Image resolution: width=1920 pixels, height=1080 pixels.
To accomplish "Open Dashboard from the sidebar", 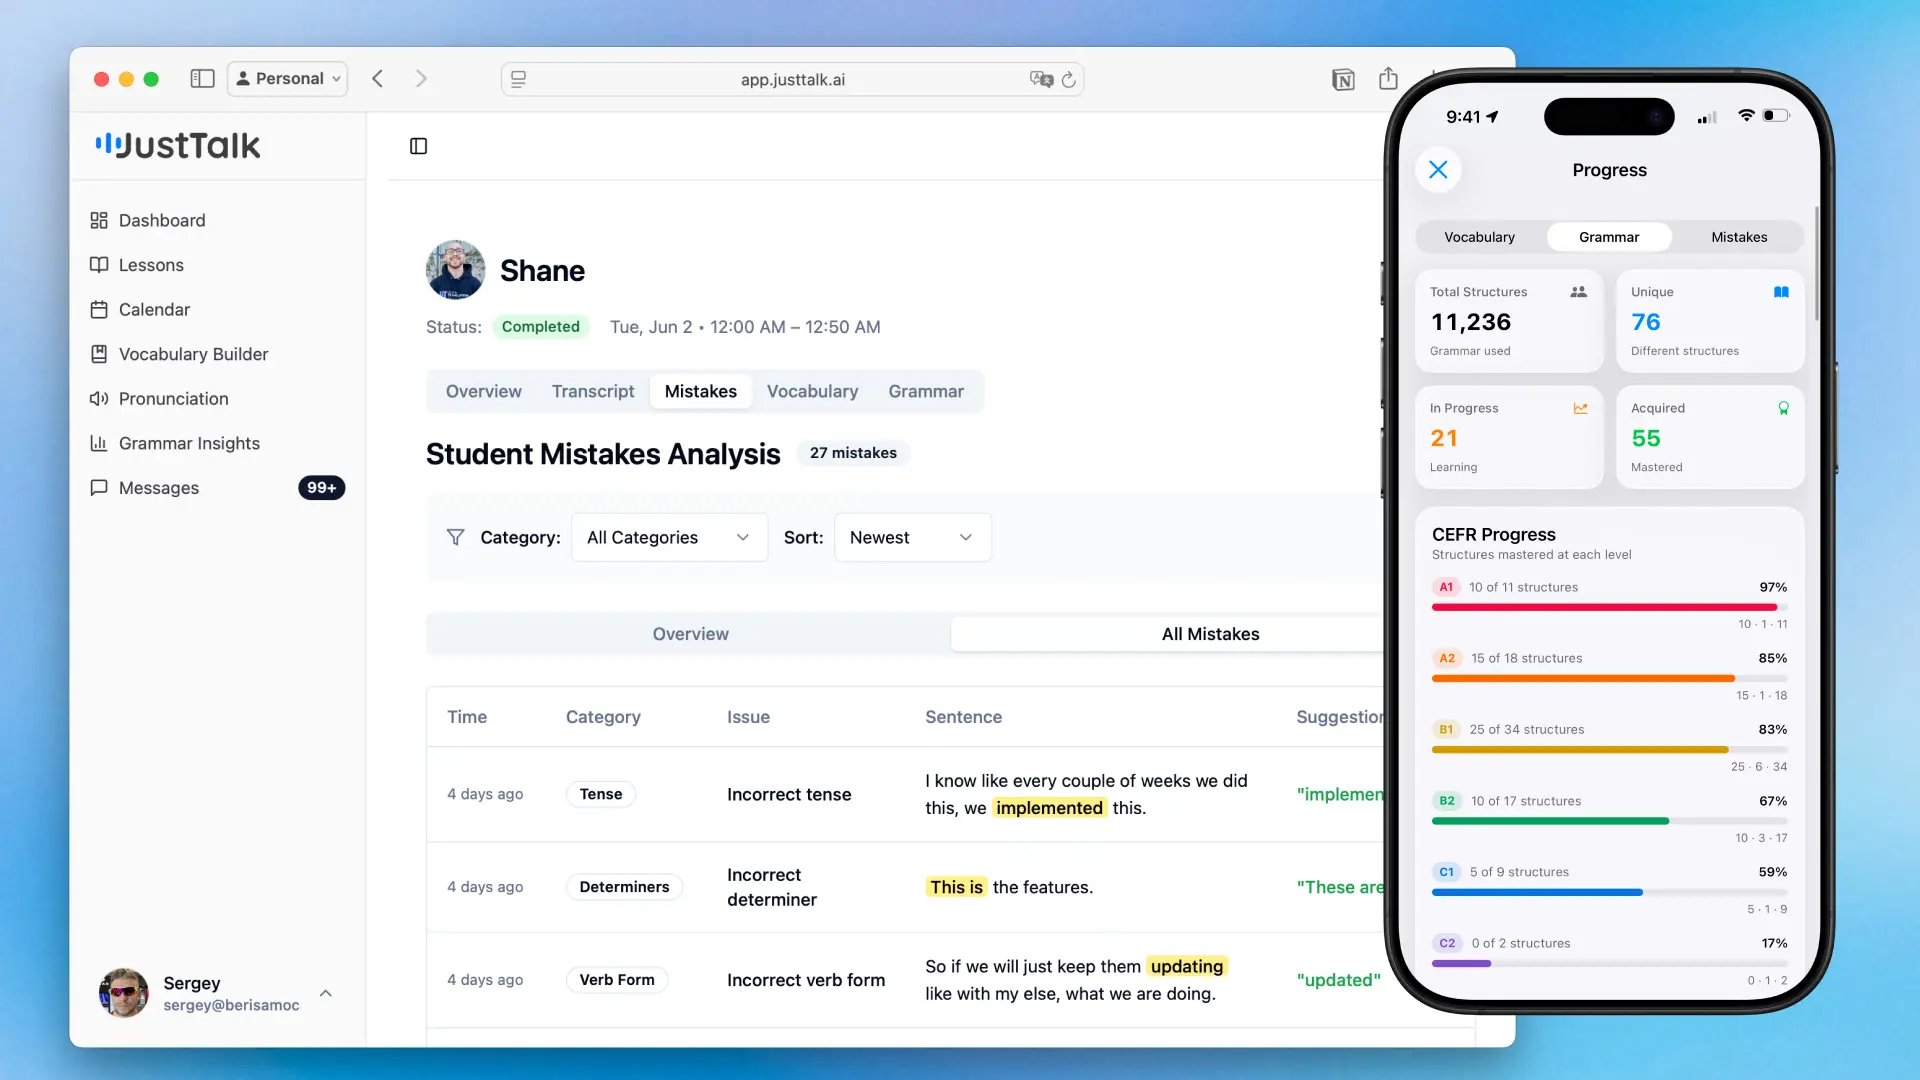I will pyautogui.click(x=162, y=220).
